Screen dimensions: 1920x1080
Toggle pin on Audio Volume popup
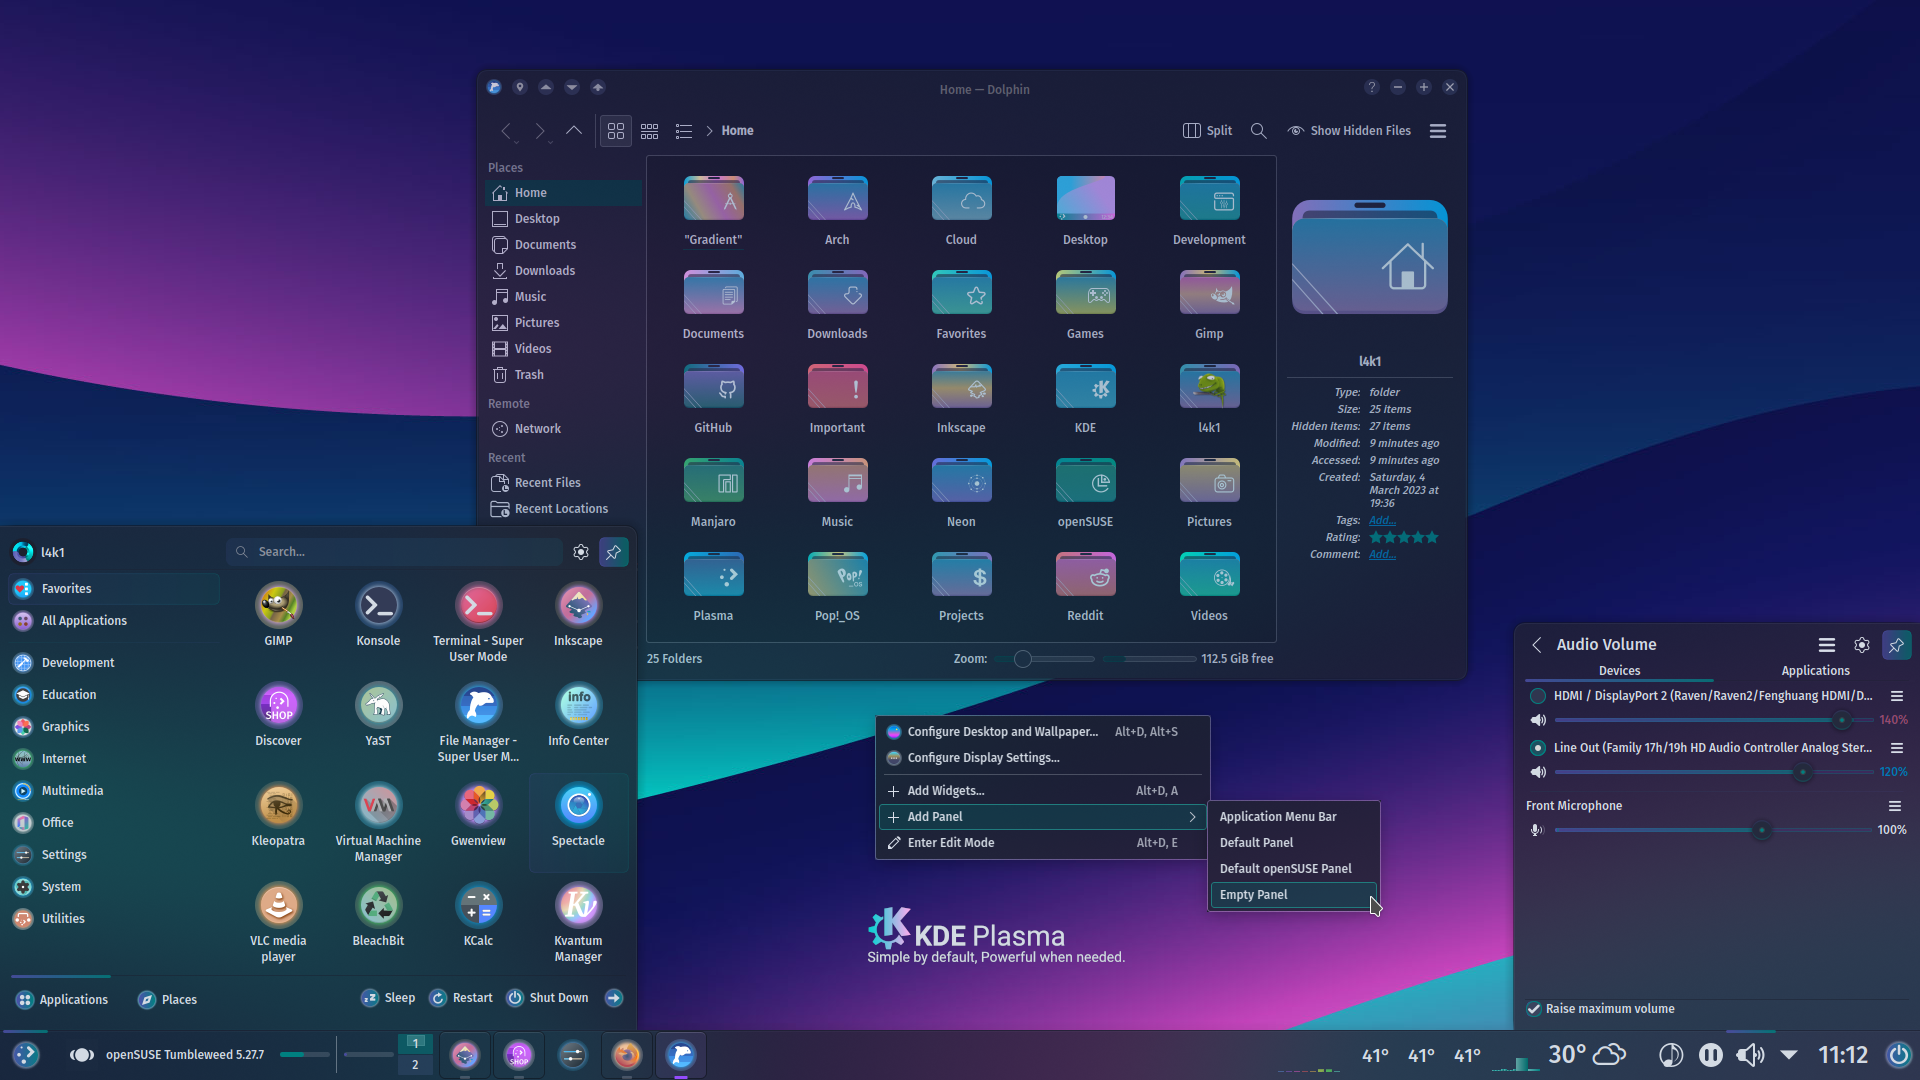coord(1896,645)
